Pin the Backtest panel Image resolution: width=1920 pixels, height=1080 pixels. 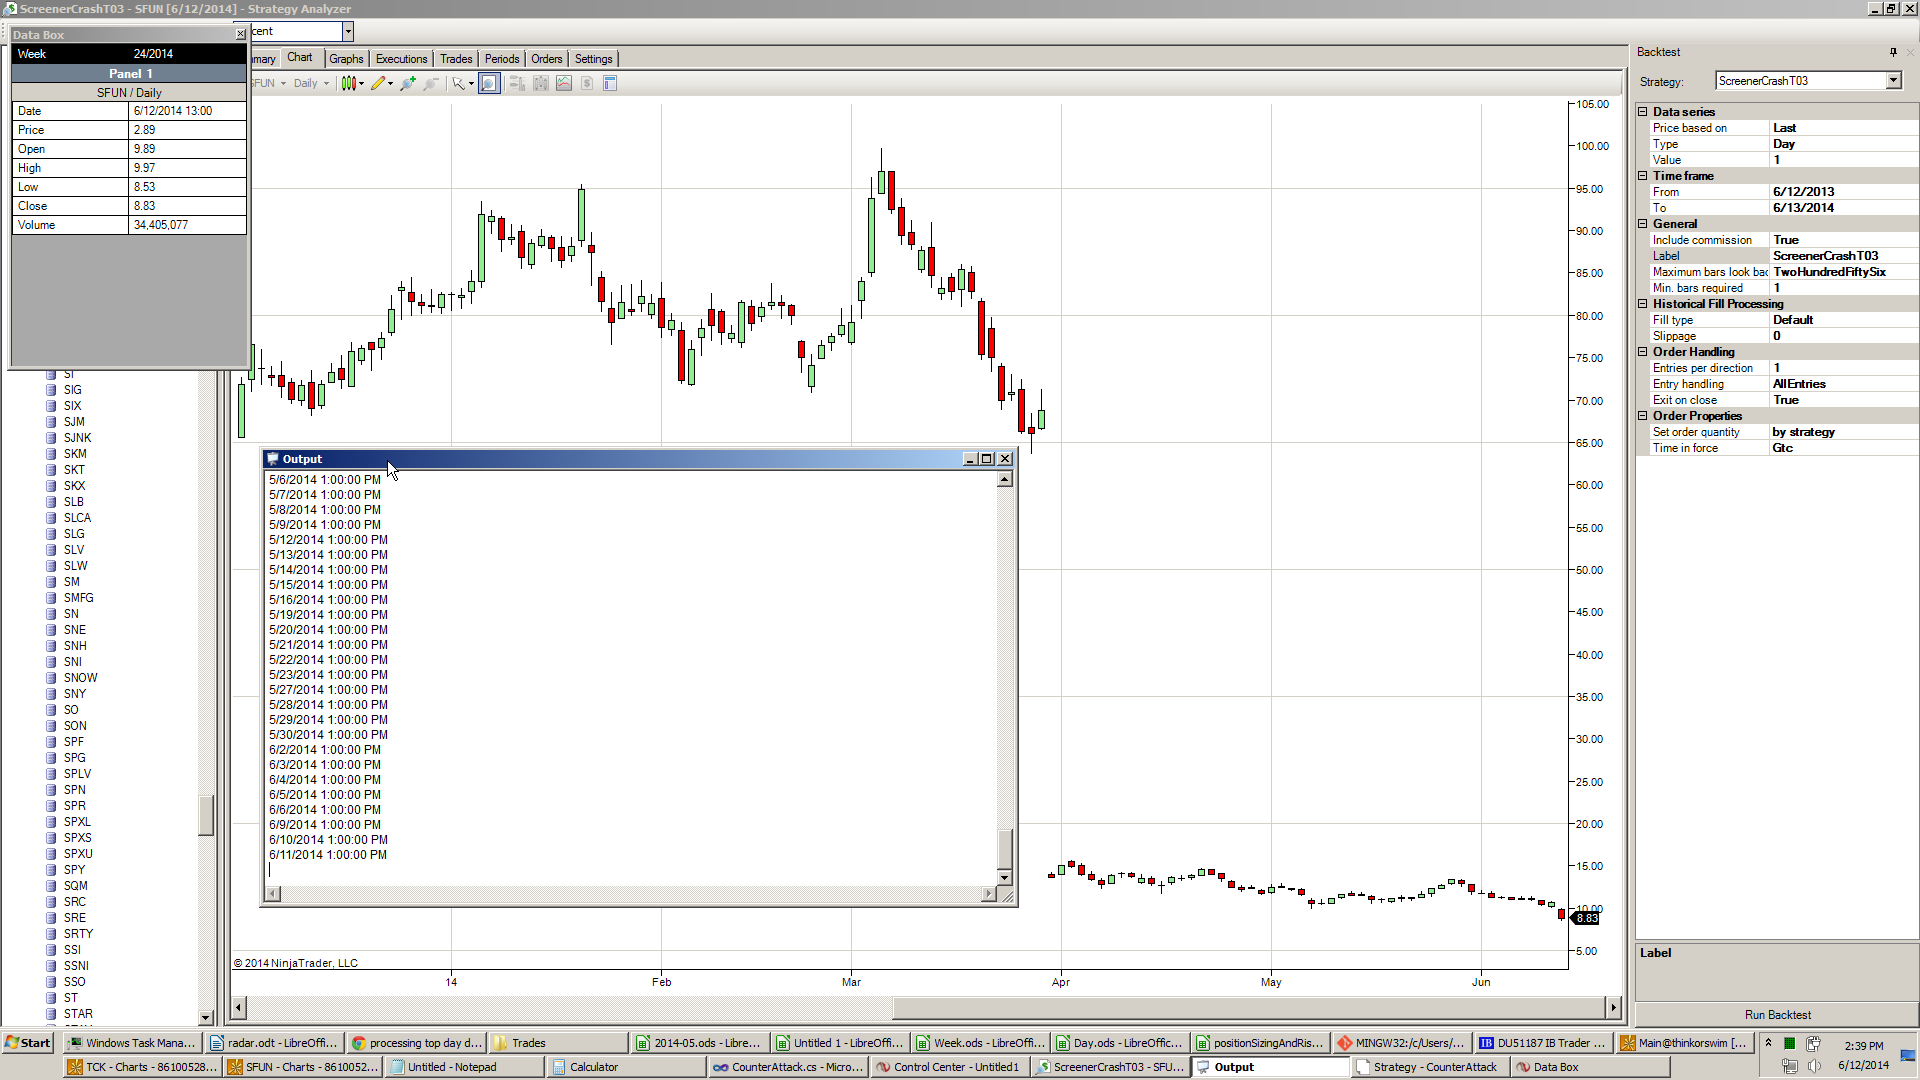1893,52
